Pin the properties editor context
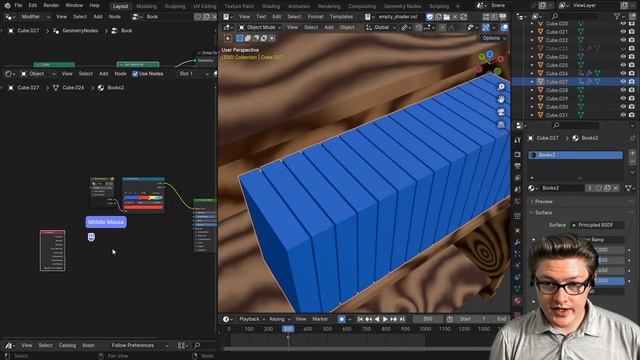The width and height of the screenshot is (640, 360). (633, 138)
